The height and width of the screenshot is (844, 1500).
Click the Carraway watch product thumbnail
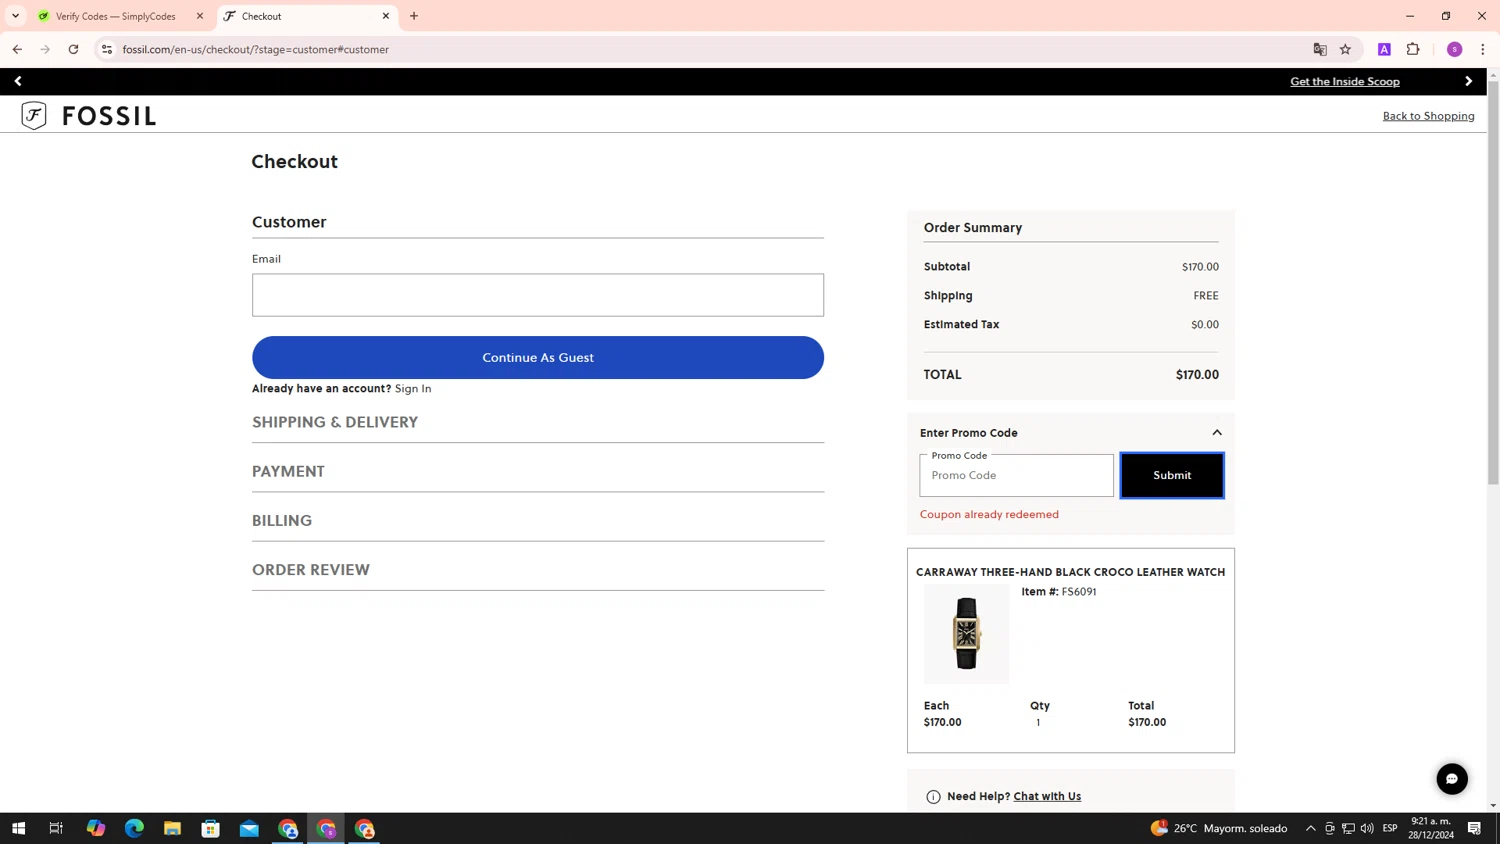(x=966, y=634)
